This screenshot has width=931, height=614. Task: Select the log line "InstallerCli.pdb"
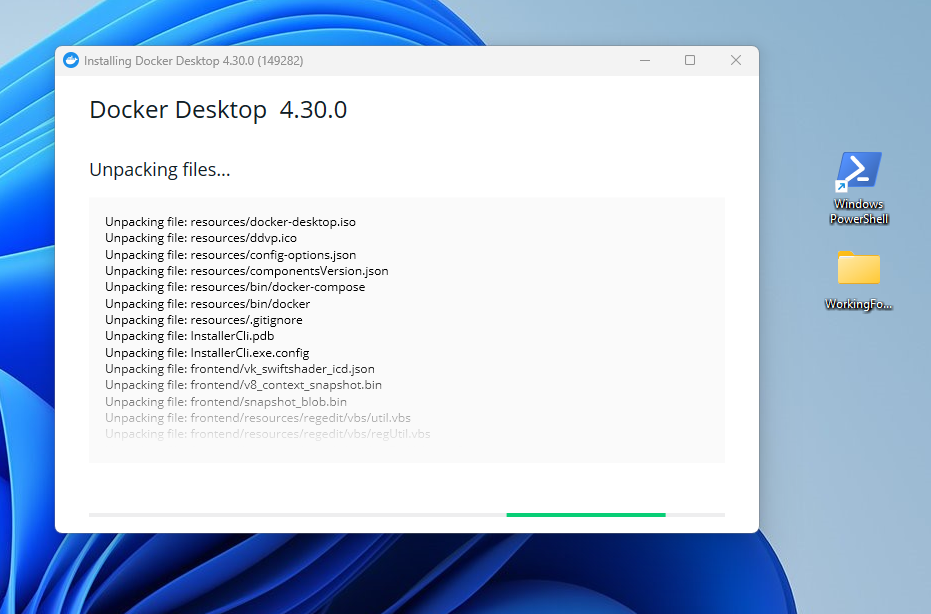coord(189,336)
